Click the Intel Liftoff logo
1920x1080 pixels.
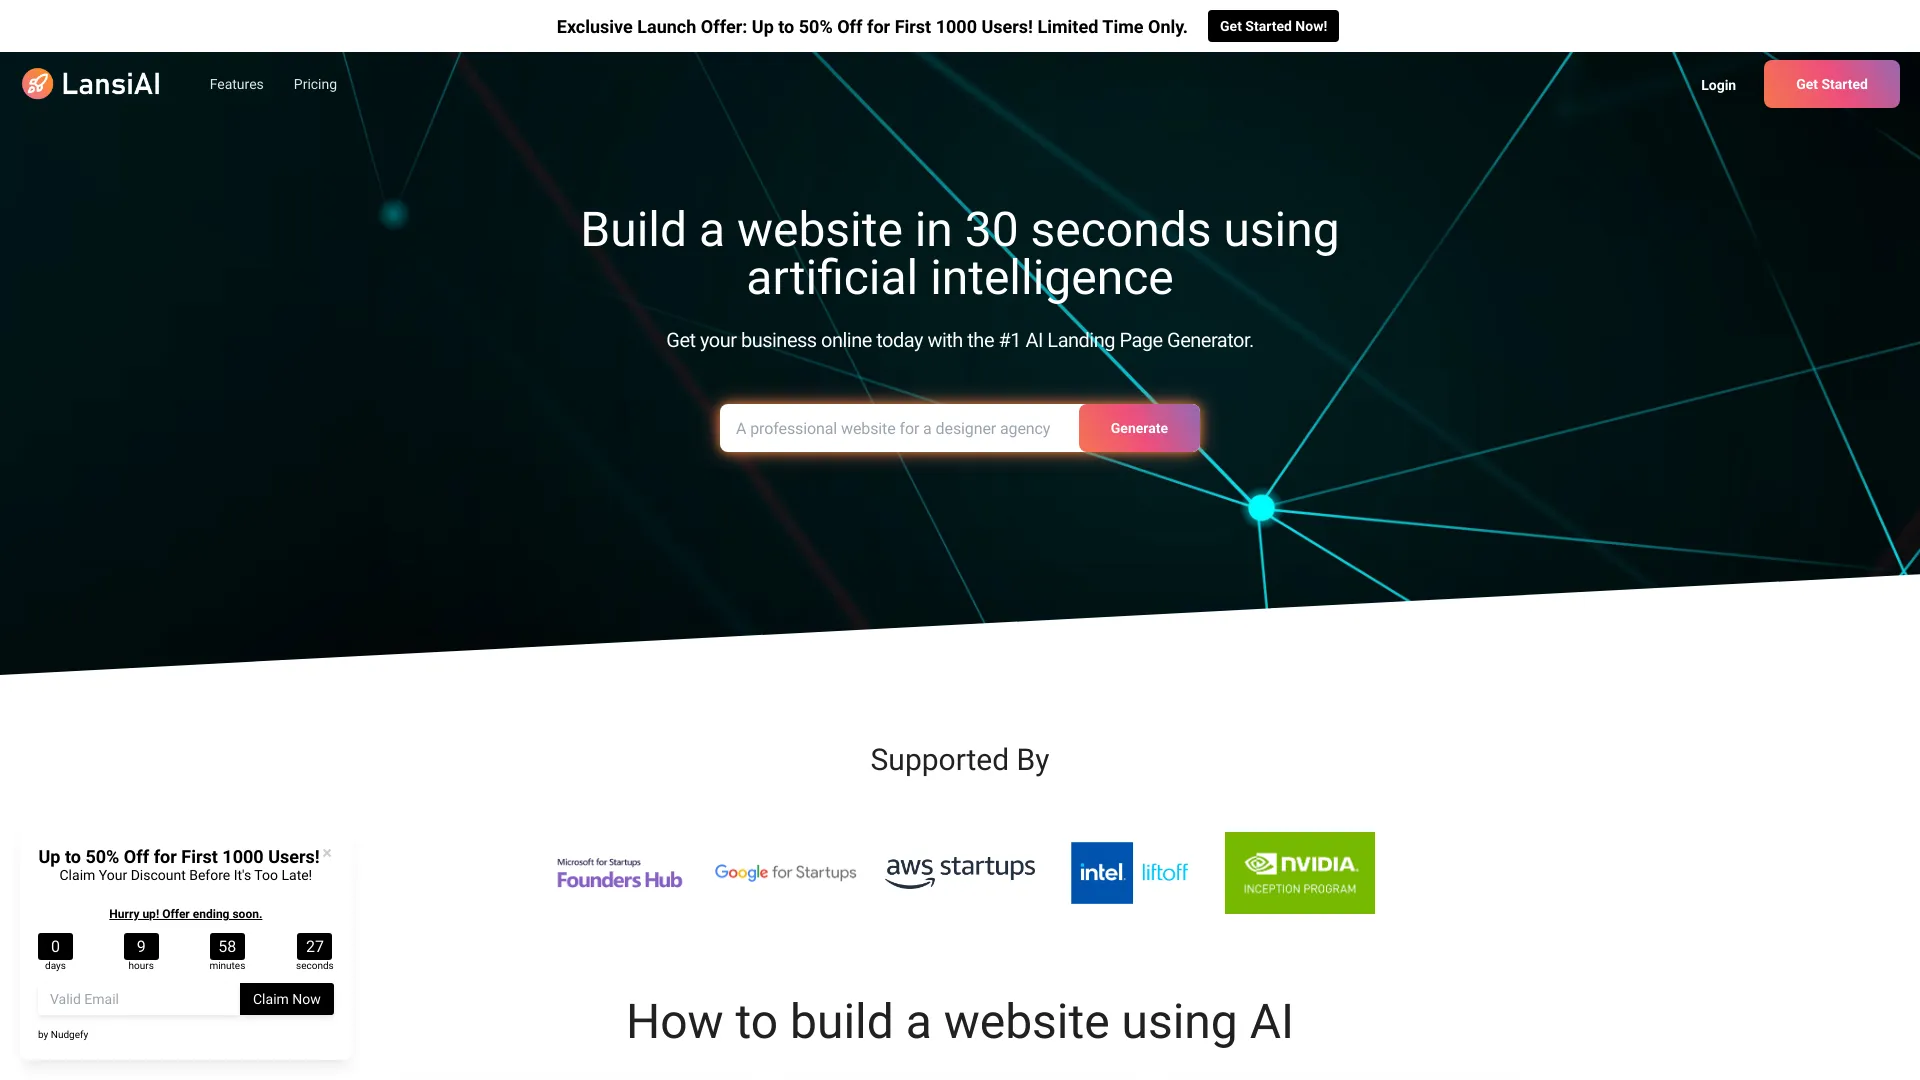click(1129, 872)
